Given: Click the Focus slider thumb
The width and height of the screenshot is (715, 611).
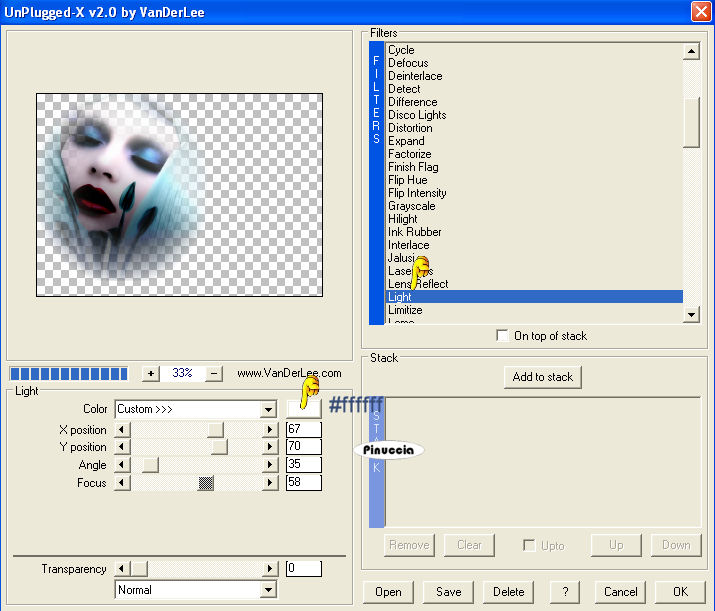Looking at the screenshot, I should [x=206, y=482].
